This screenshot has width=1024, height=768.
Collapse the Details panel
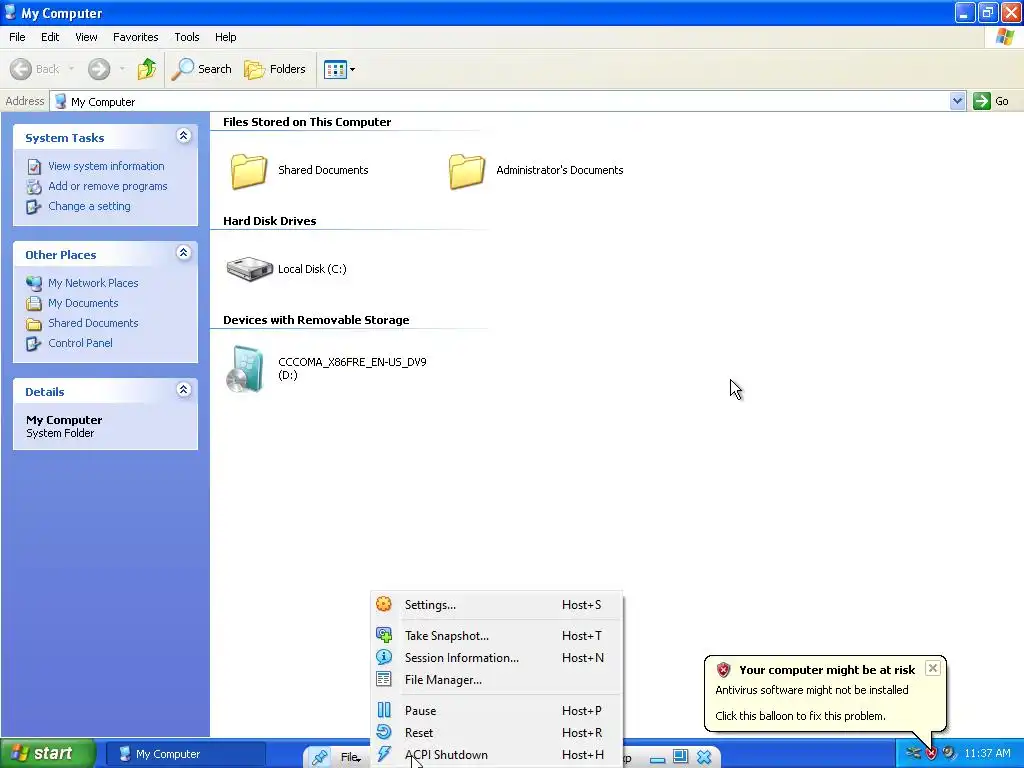click(184, 390)
